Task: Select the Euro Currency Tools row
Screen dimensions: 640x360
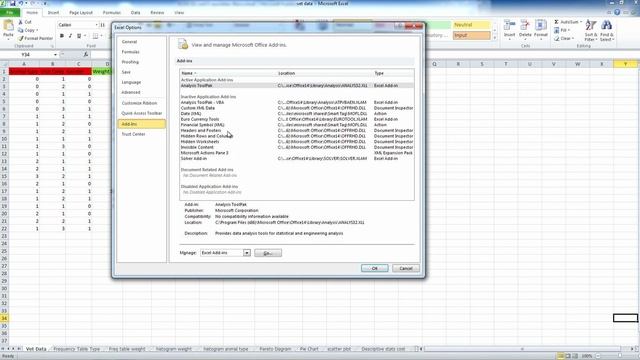Action: 297,119
